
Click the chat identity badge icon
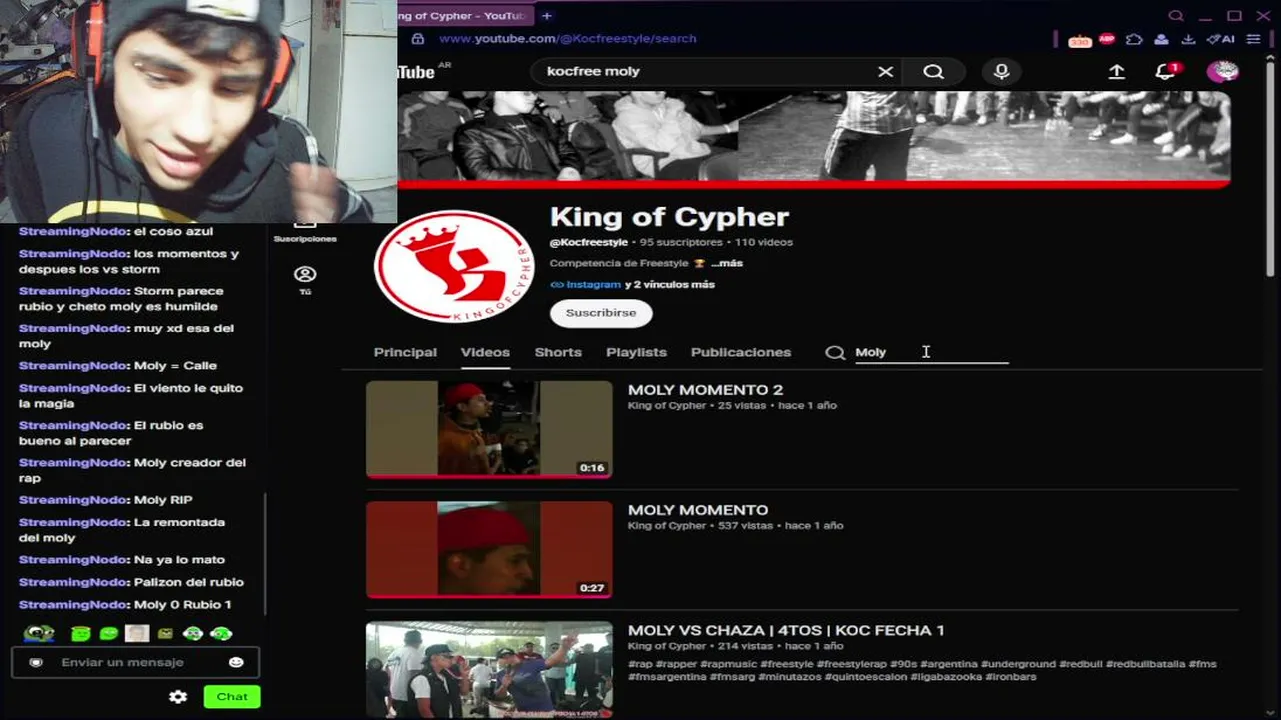point(37,662)
